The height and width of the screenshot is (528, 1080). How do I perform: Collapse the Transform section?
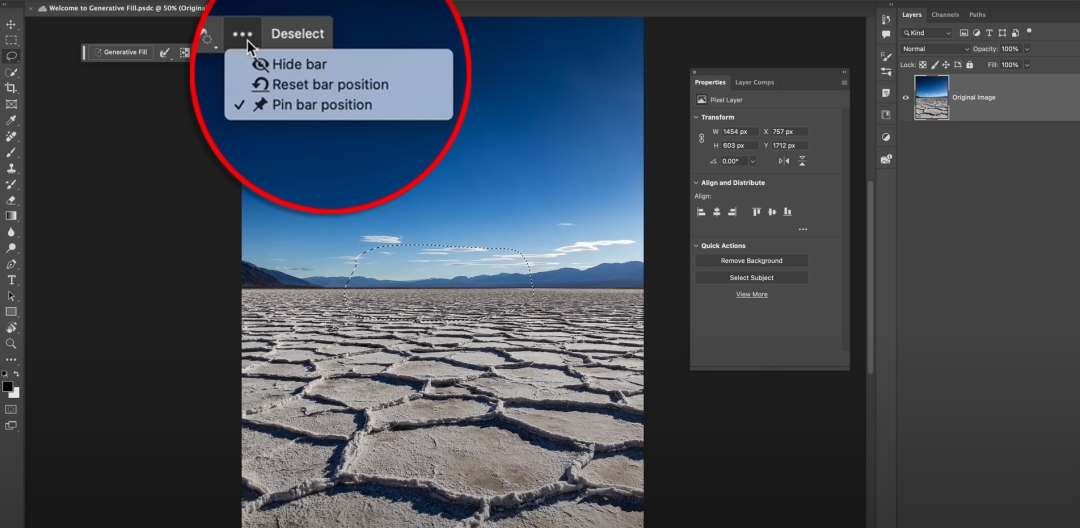point(696,118)
